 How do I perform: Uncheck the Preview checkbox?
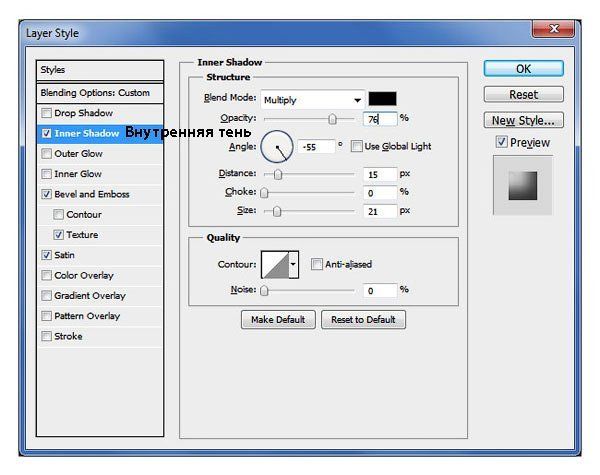(x=501, y=142)
